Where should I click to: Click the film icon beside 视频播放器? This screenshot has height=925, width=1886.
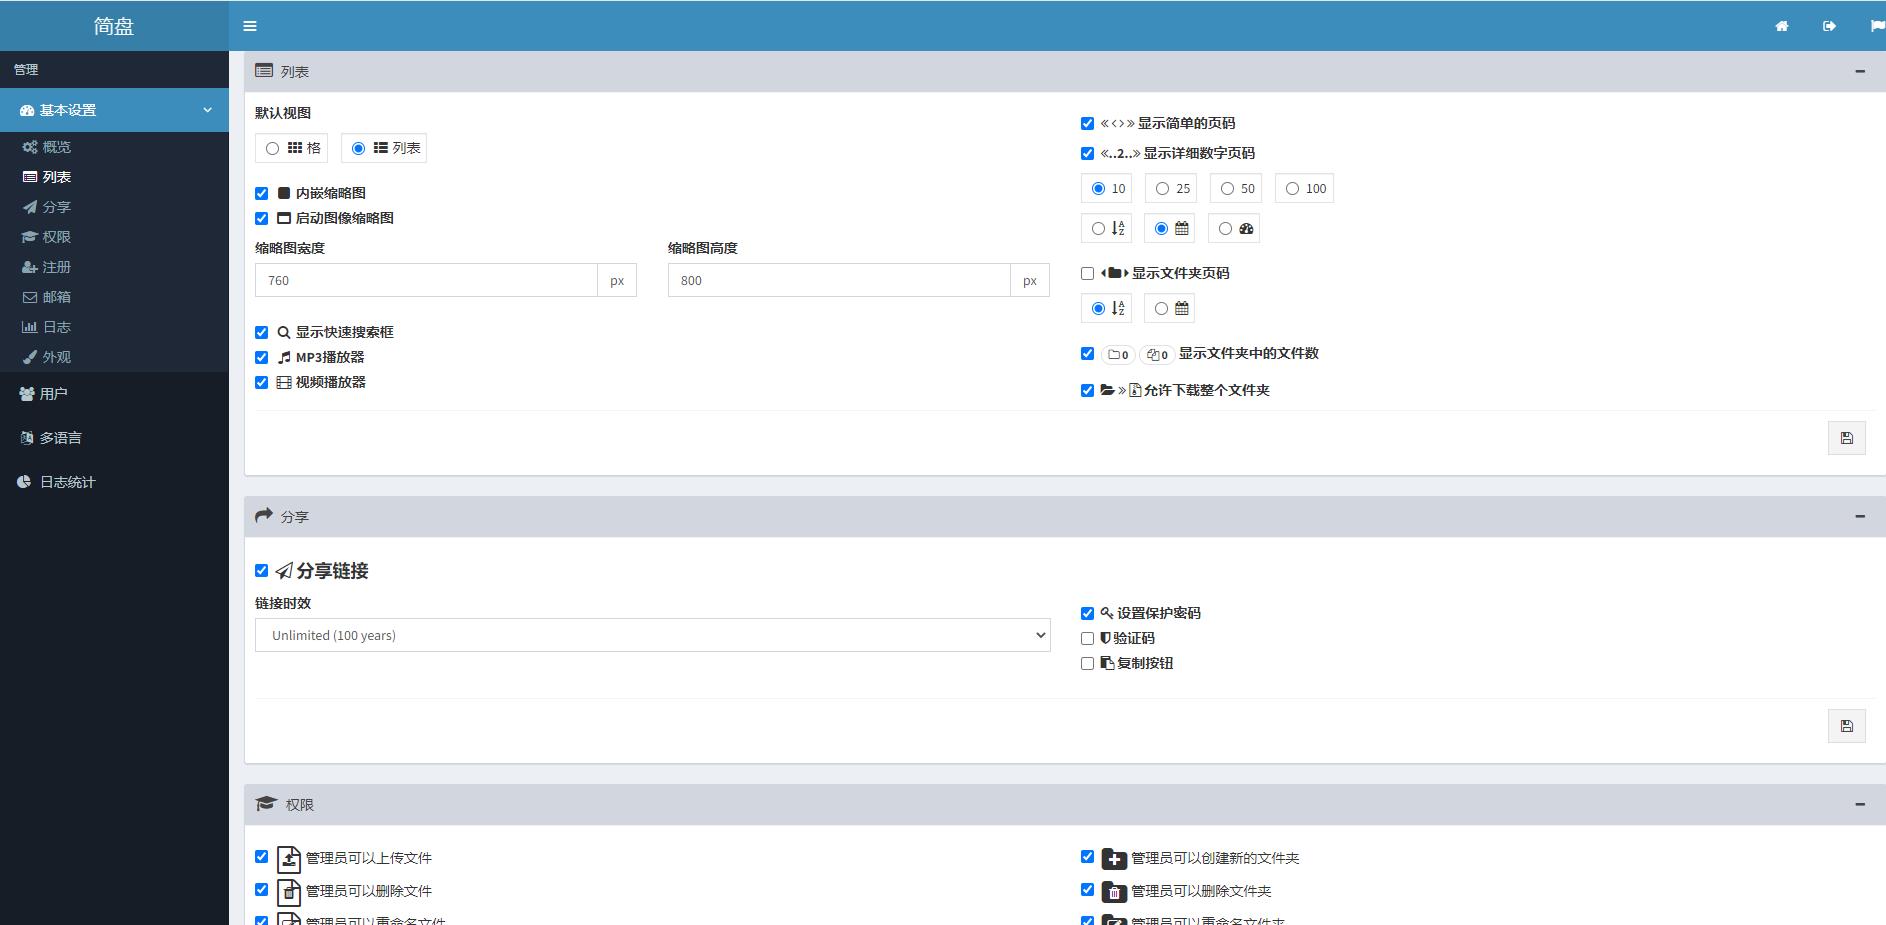(x=284, y=382)
